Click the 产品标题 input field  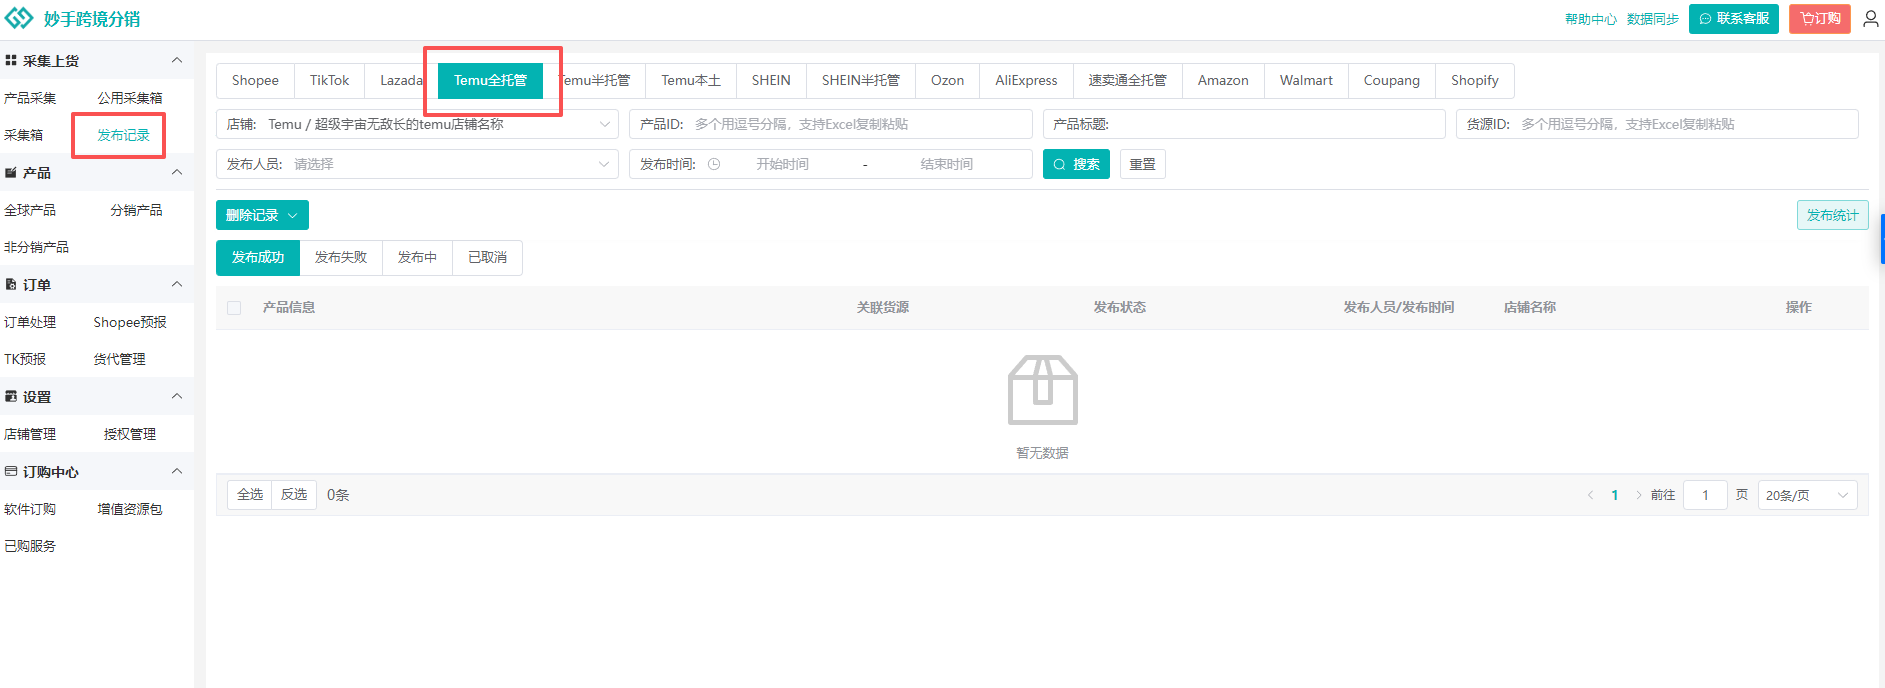pyautogui.click(x=1270, y=124)
